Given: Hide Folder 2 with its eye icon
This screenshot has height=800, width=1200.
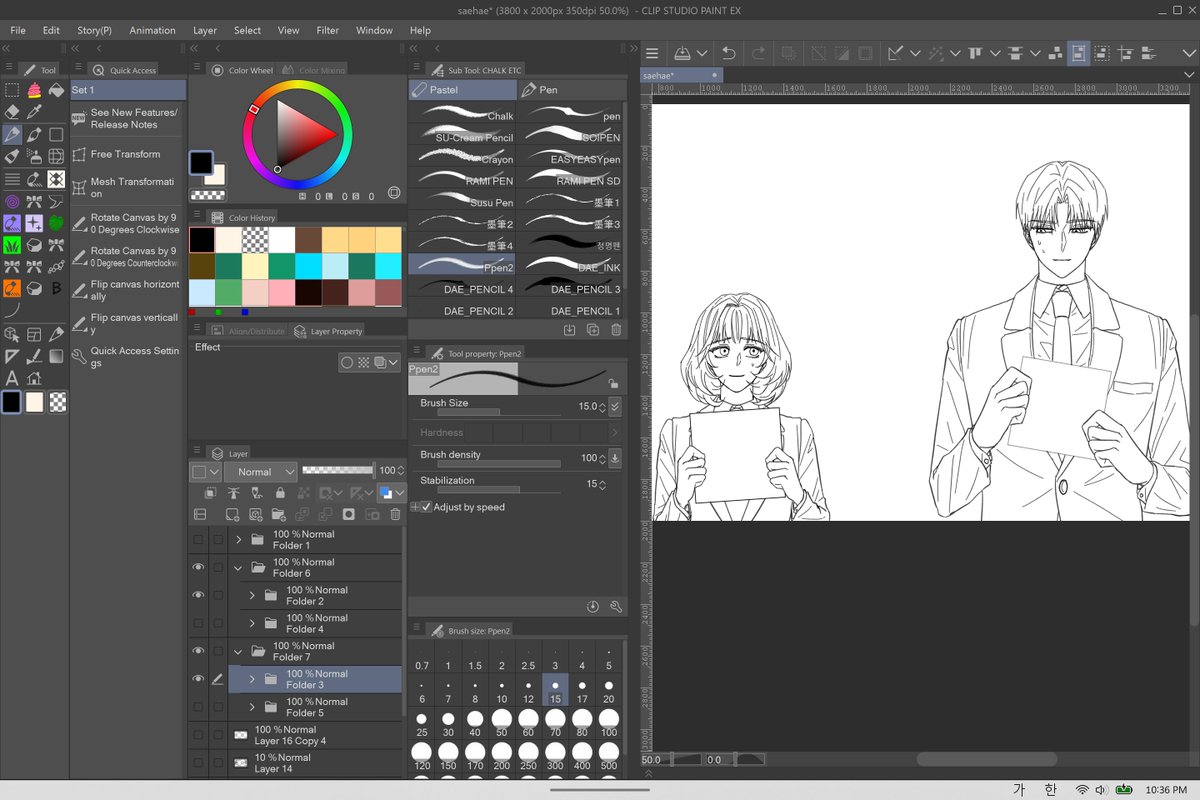Looking at the screenshot, I should tap(198, 595).
